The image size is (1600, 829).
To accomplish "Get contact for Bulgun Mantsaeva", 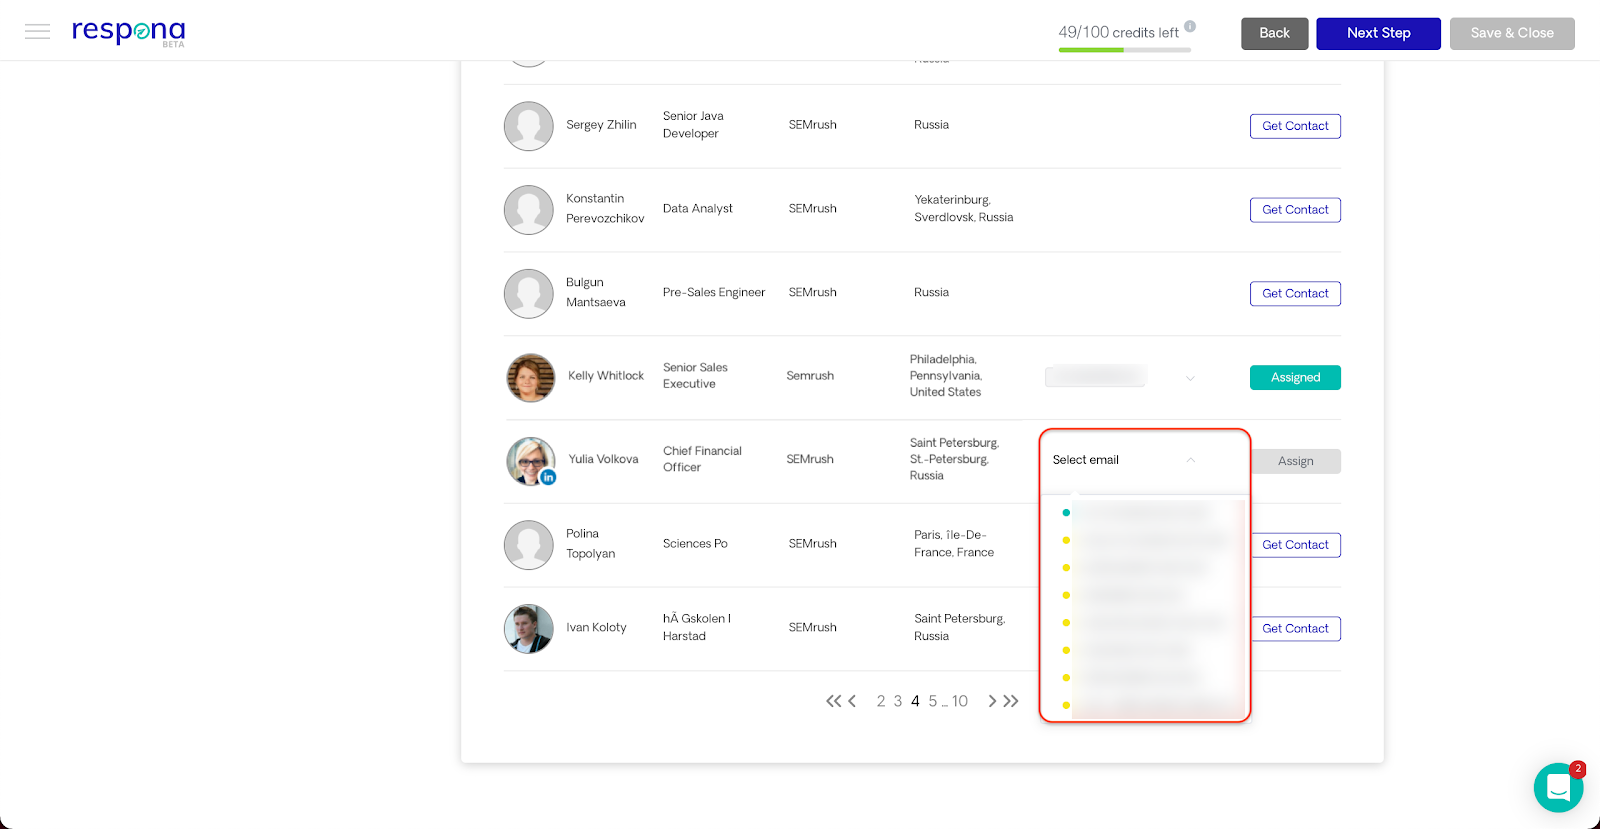I will click(1295, 294).
